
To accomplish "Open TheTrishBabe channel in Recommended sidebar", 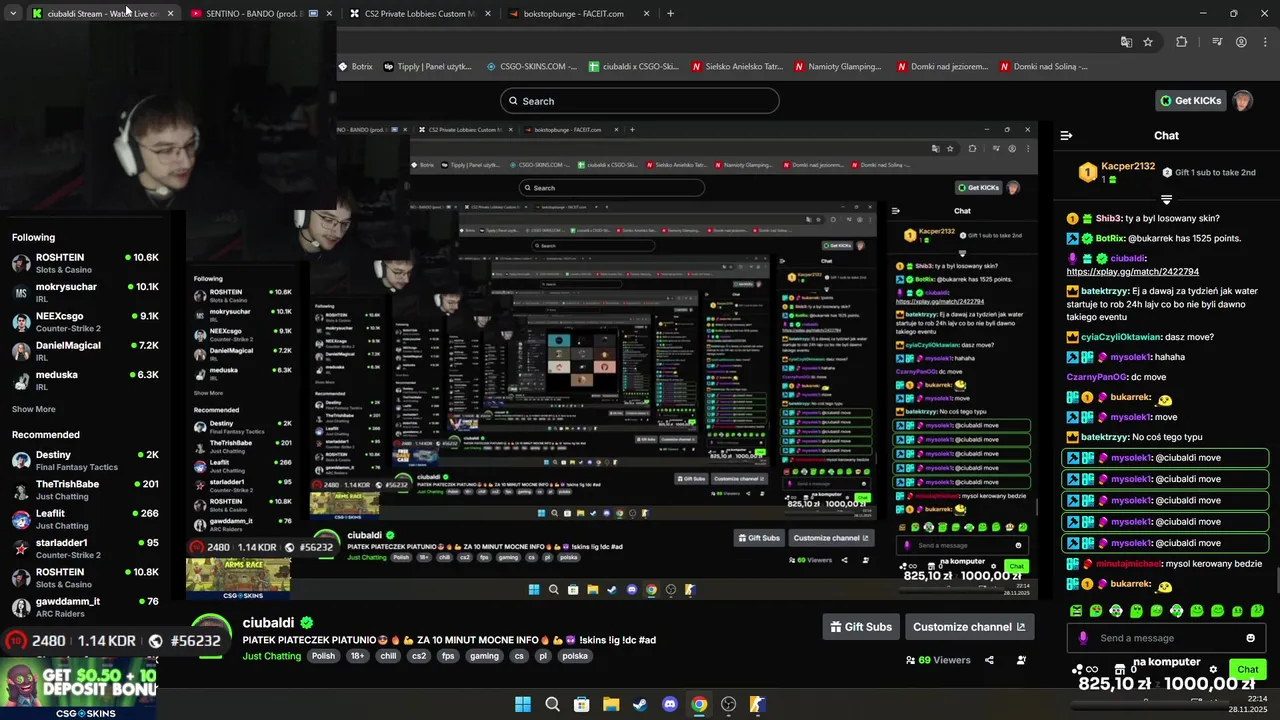I will 85,490.
